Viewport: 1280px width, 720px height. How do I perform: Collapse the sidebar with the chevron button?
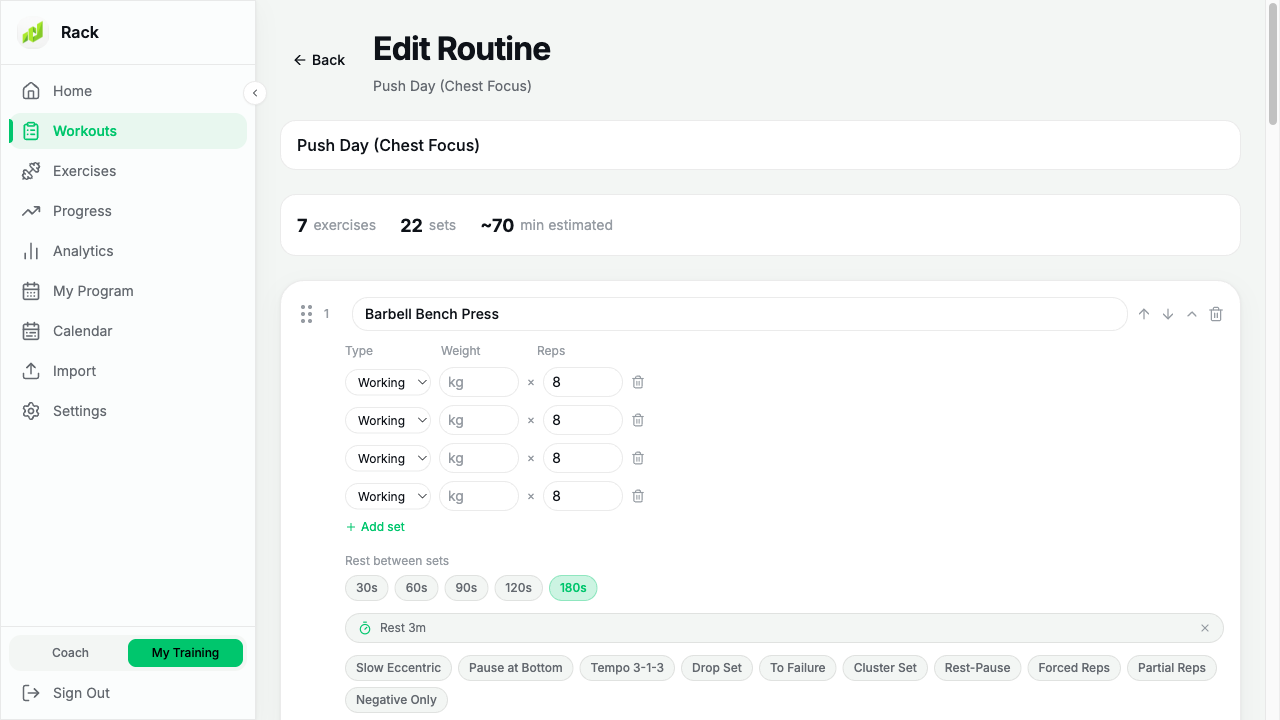(x=255, y=93)
